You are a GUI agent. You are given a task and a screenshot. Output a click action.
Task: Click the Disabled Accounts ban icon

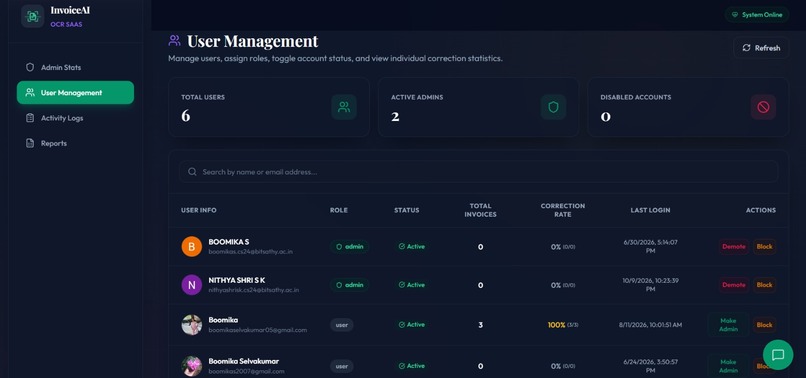click(x=763, y=107)
